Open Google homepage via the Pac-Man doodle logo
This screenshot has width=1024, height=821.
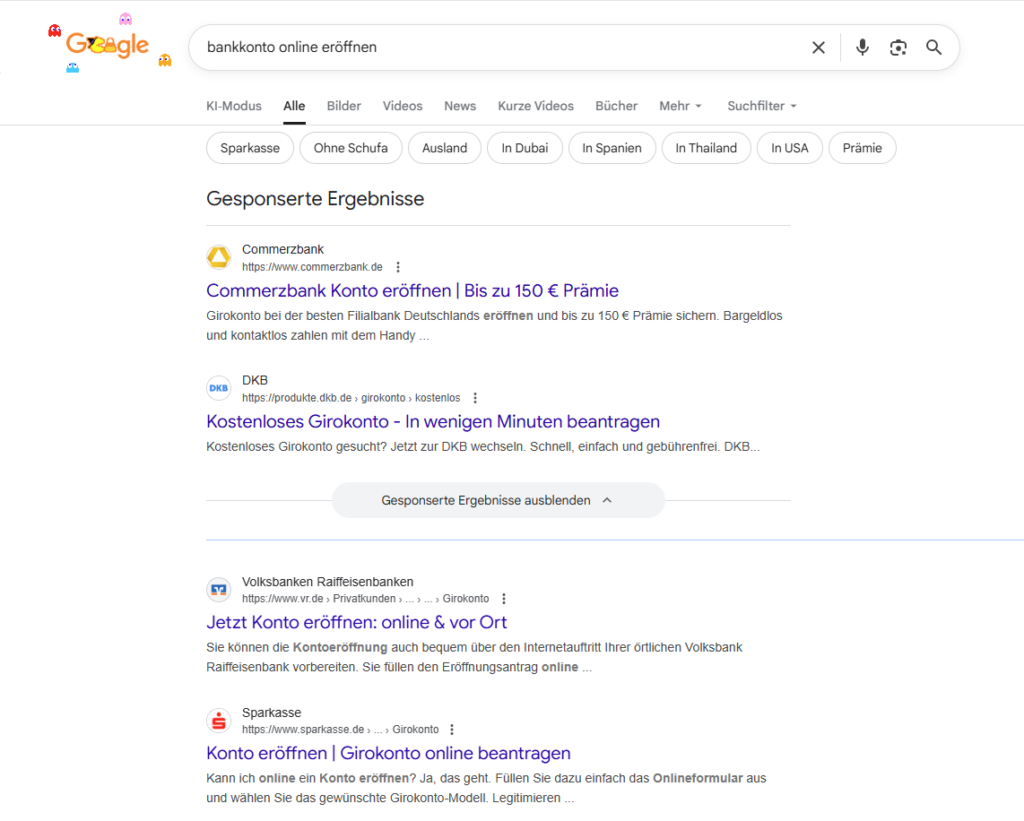pos(107,43)
